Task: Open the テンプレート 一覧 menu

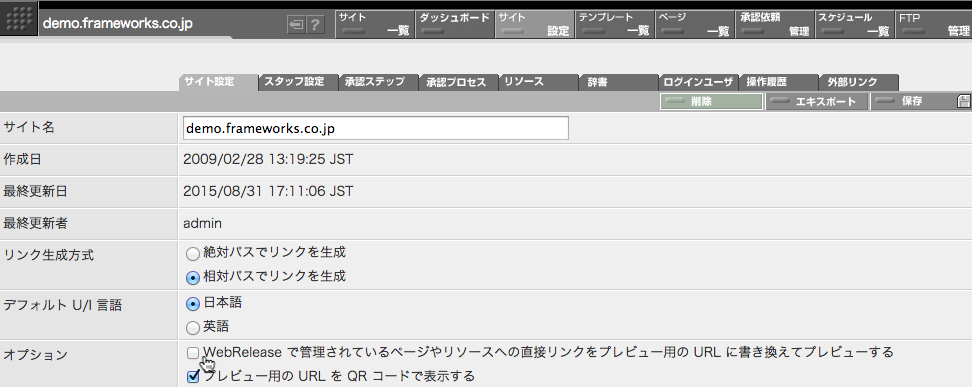Action: [x=615, y=25]
